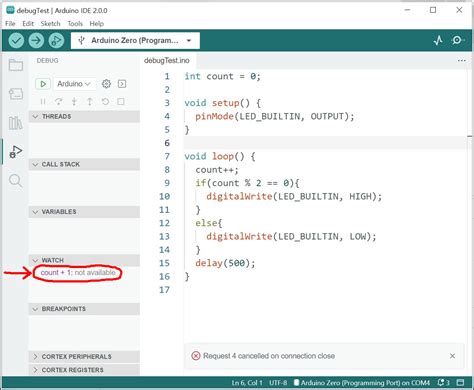The image size is (474, 390).
Task: Open the Serial Monitor
Action: (x=457, y=40)
